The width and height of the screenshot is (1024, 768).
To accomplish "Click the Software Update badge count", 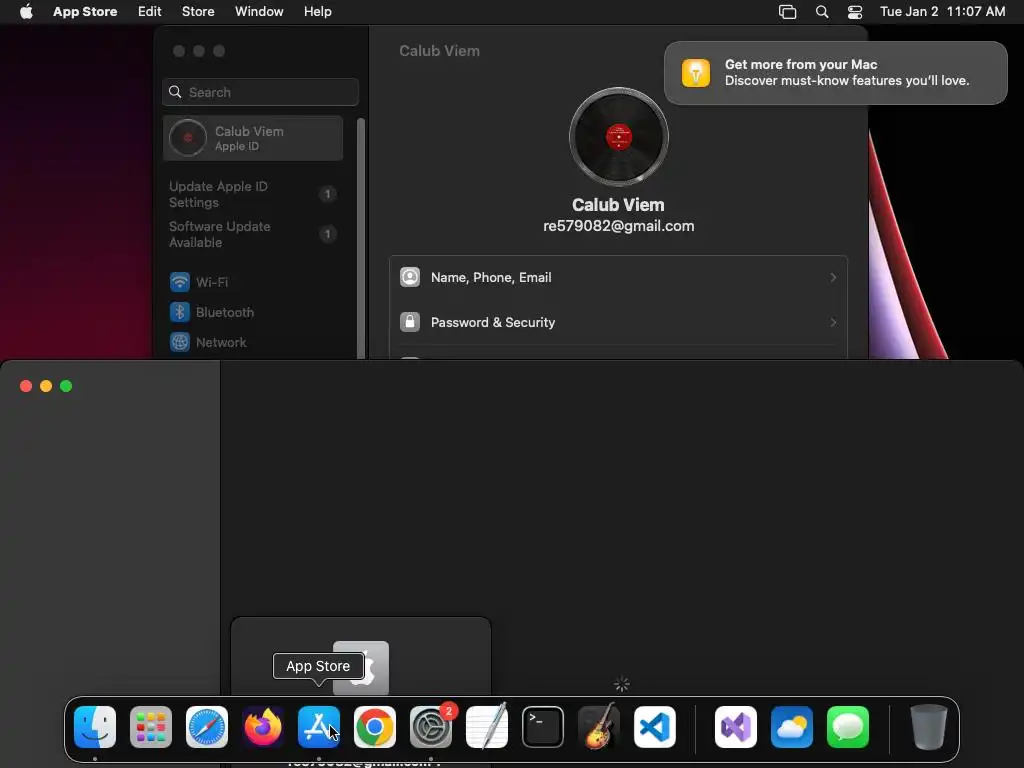I will [x=327, y=234].
